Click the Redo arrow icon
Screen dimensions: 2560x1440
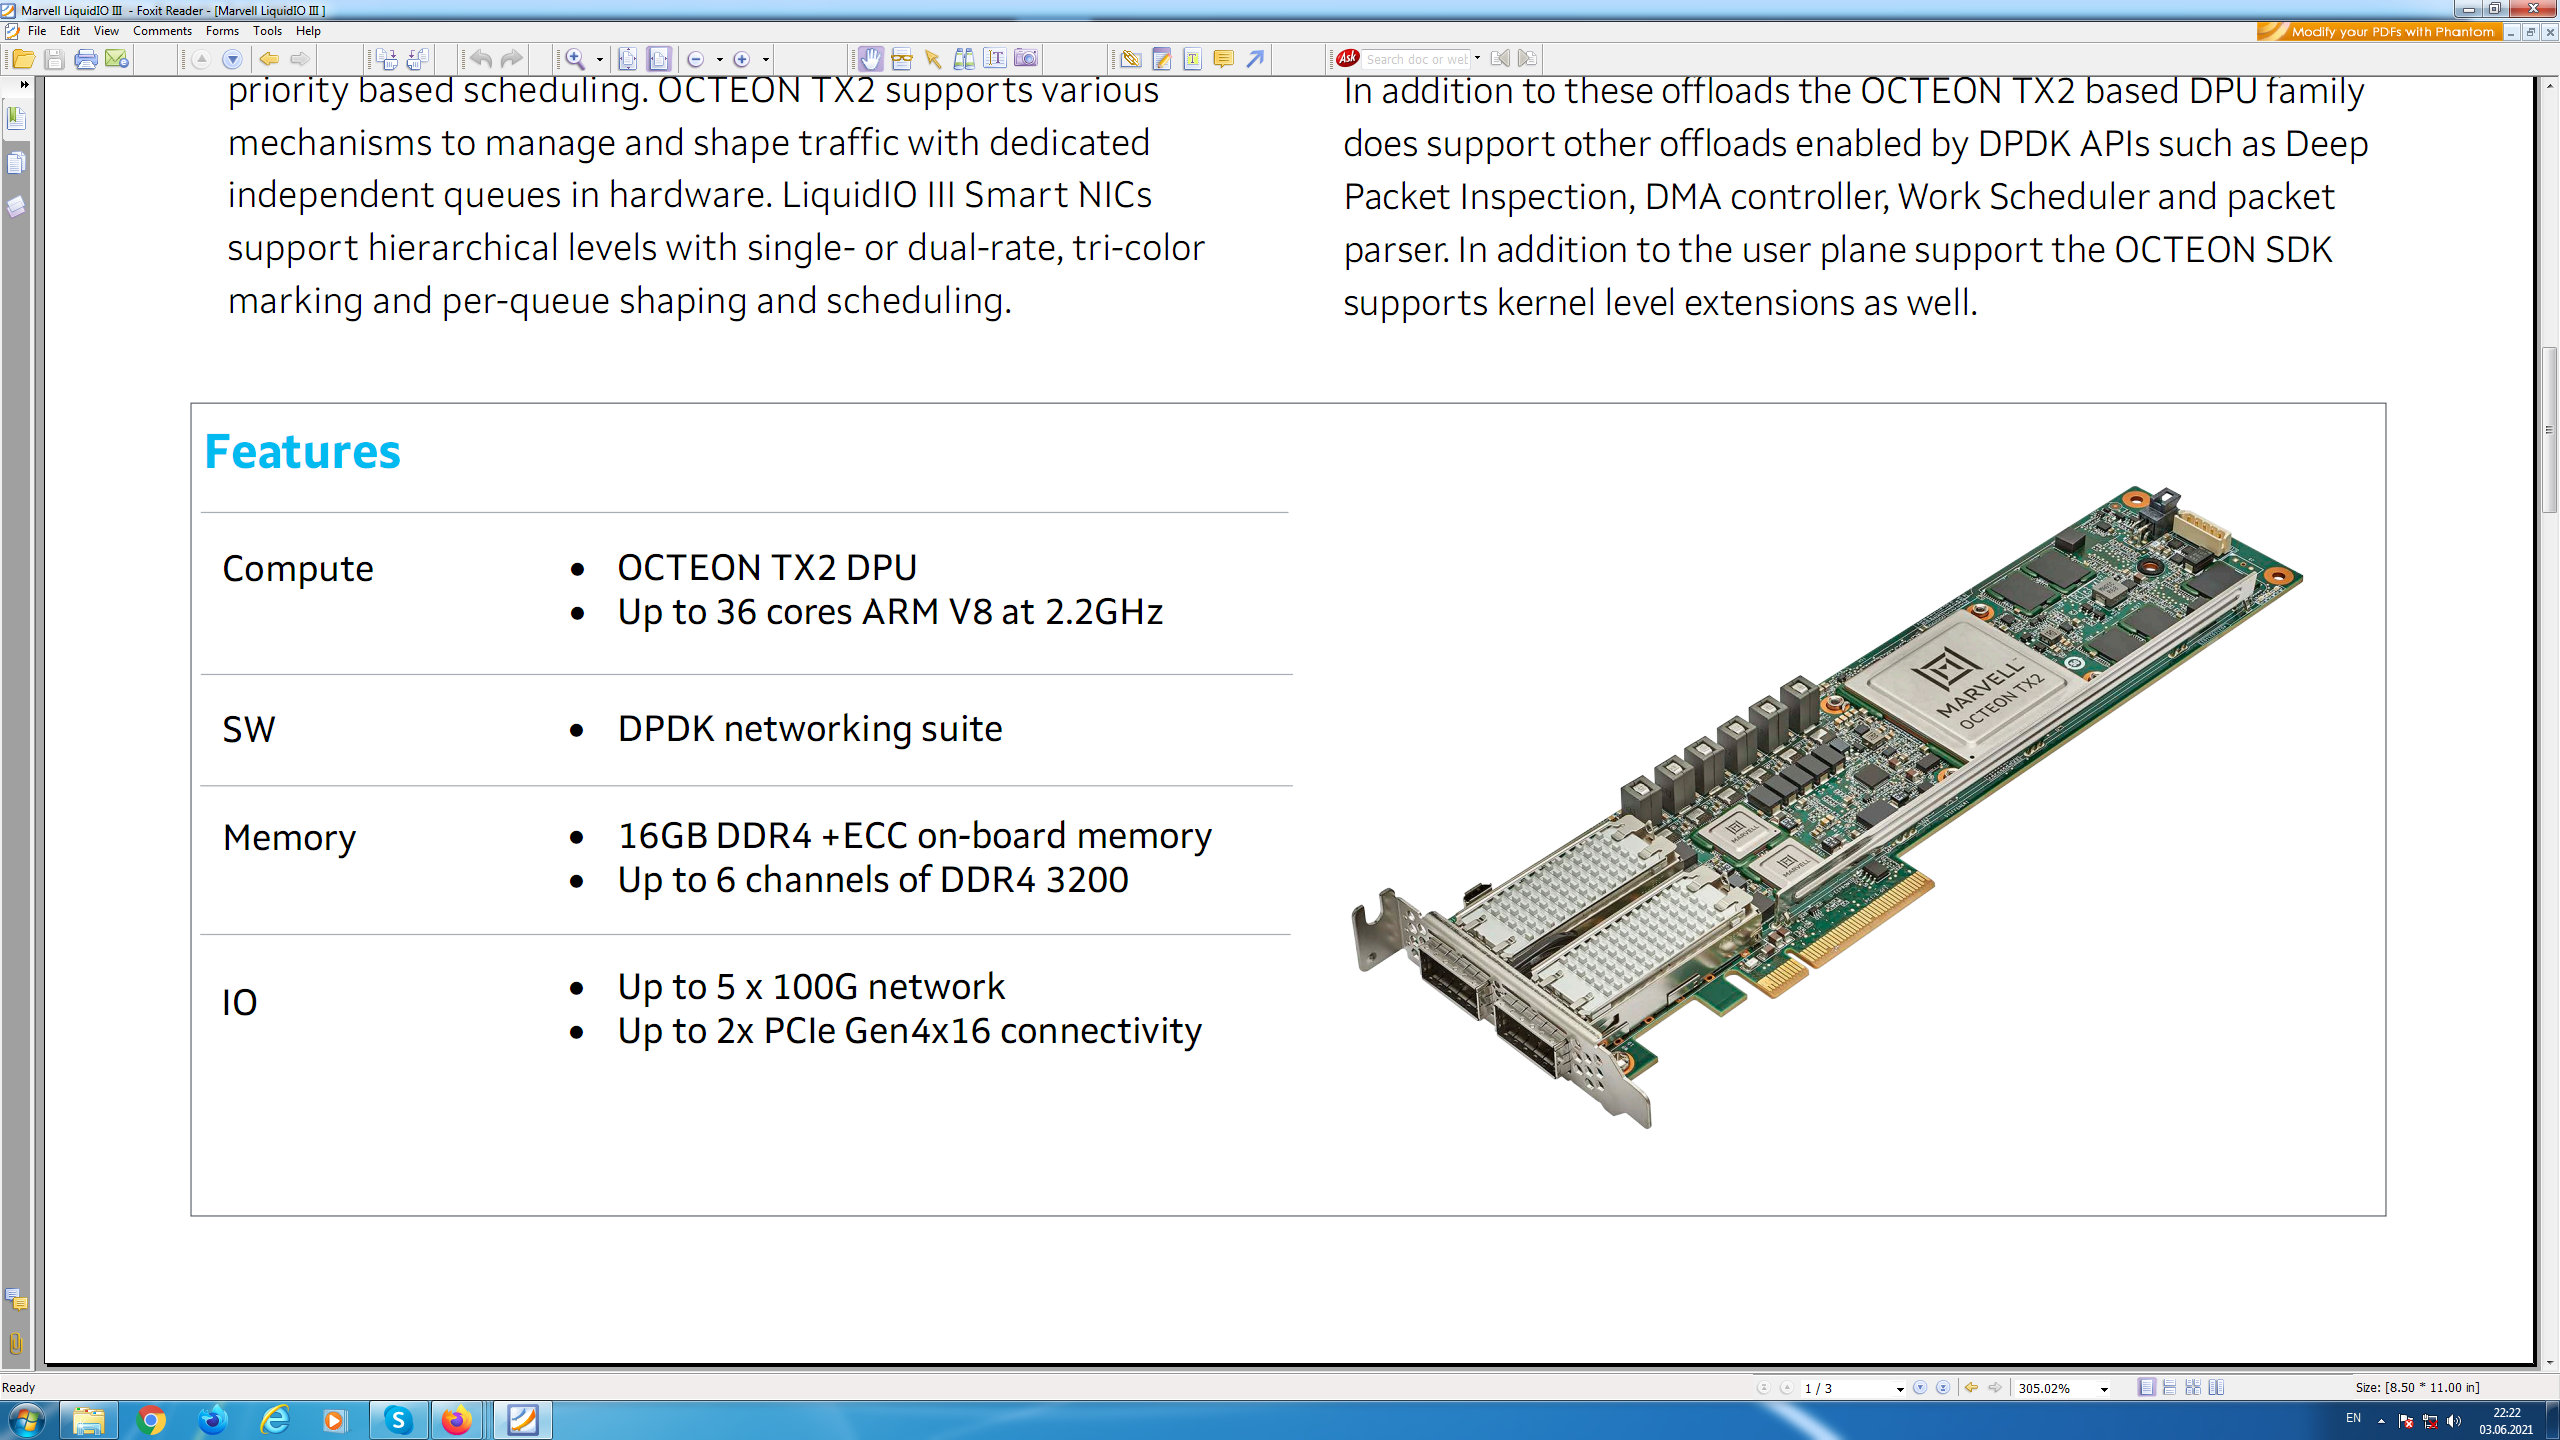(x=512, y=59)
